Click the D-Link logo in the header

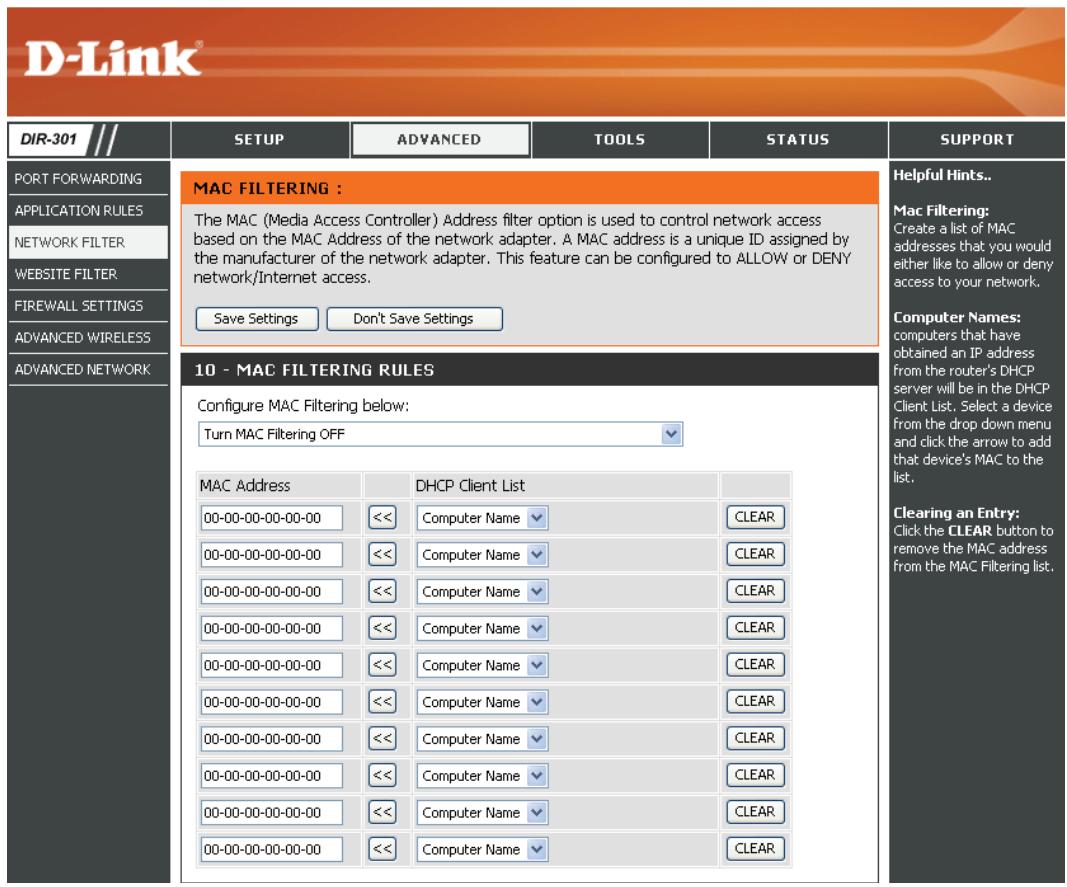point(113,58)
